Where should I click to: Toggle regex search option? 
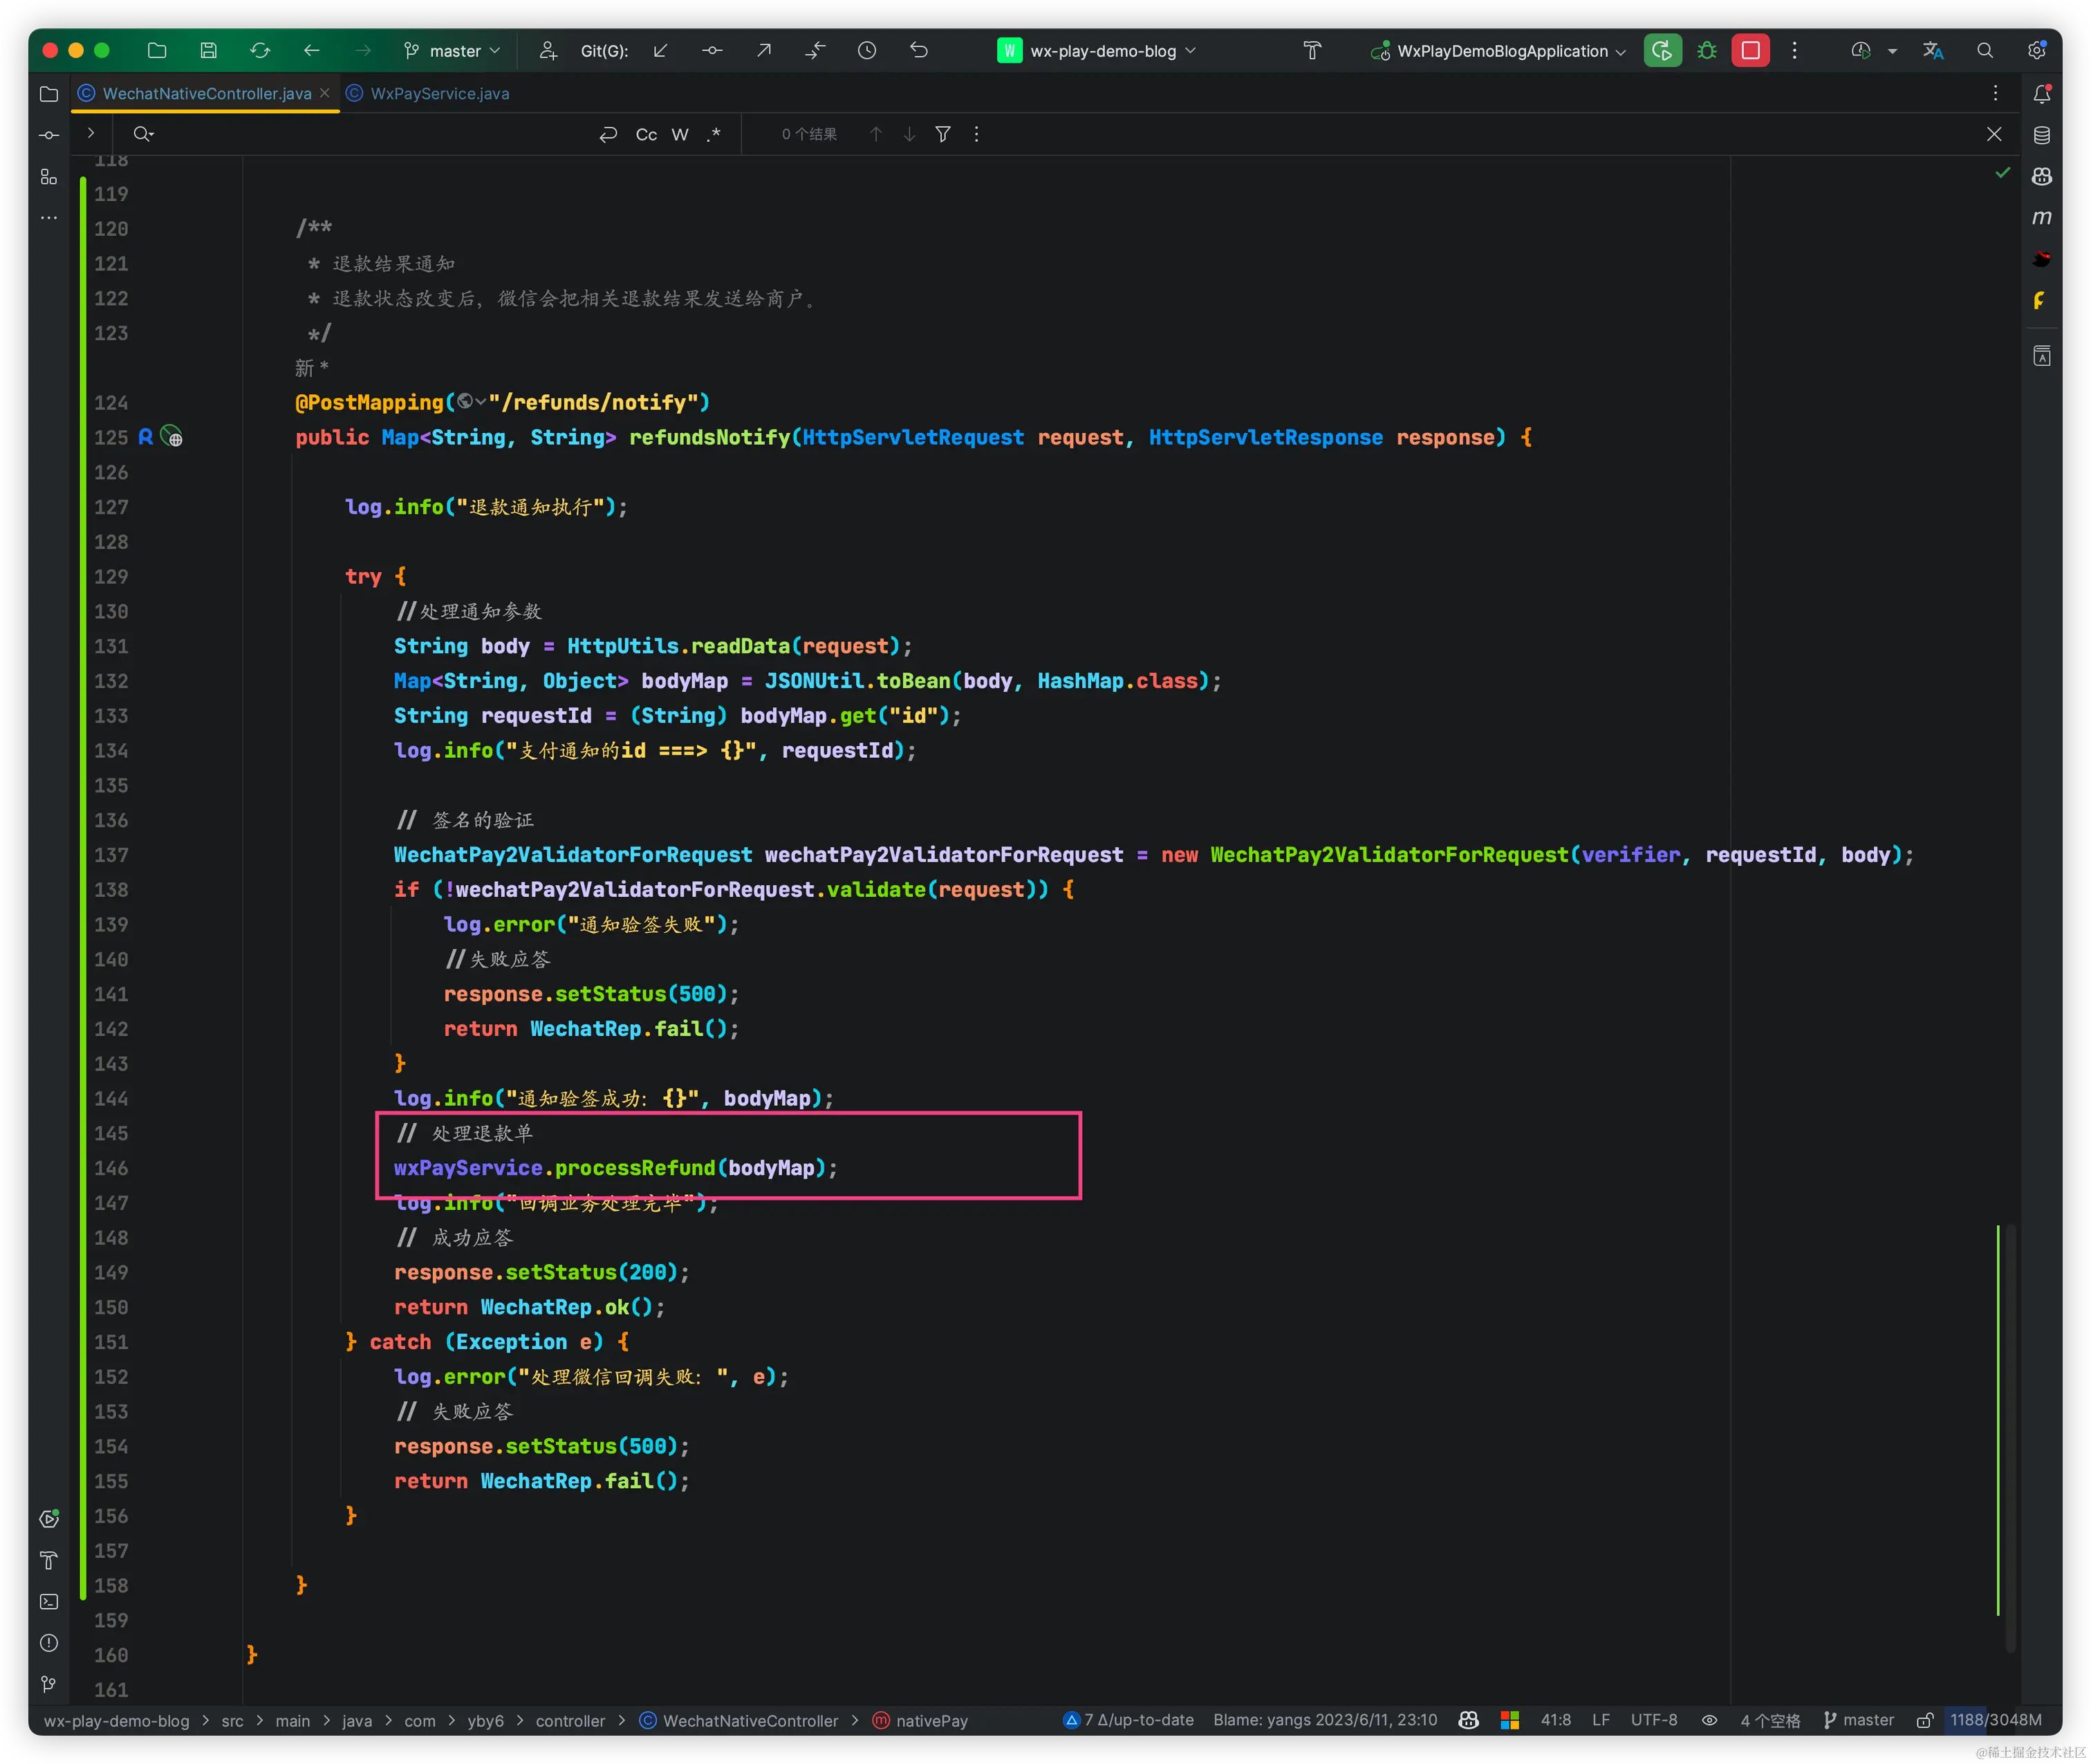click(713, 134)
